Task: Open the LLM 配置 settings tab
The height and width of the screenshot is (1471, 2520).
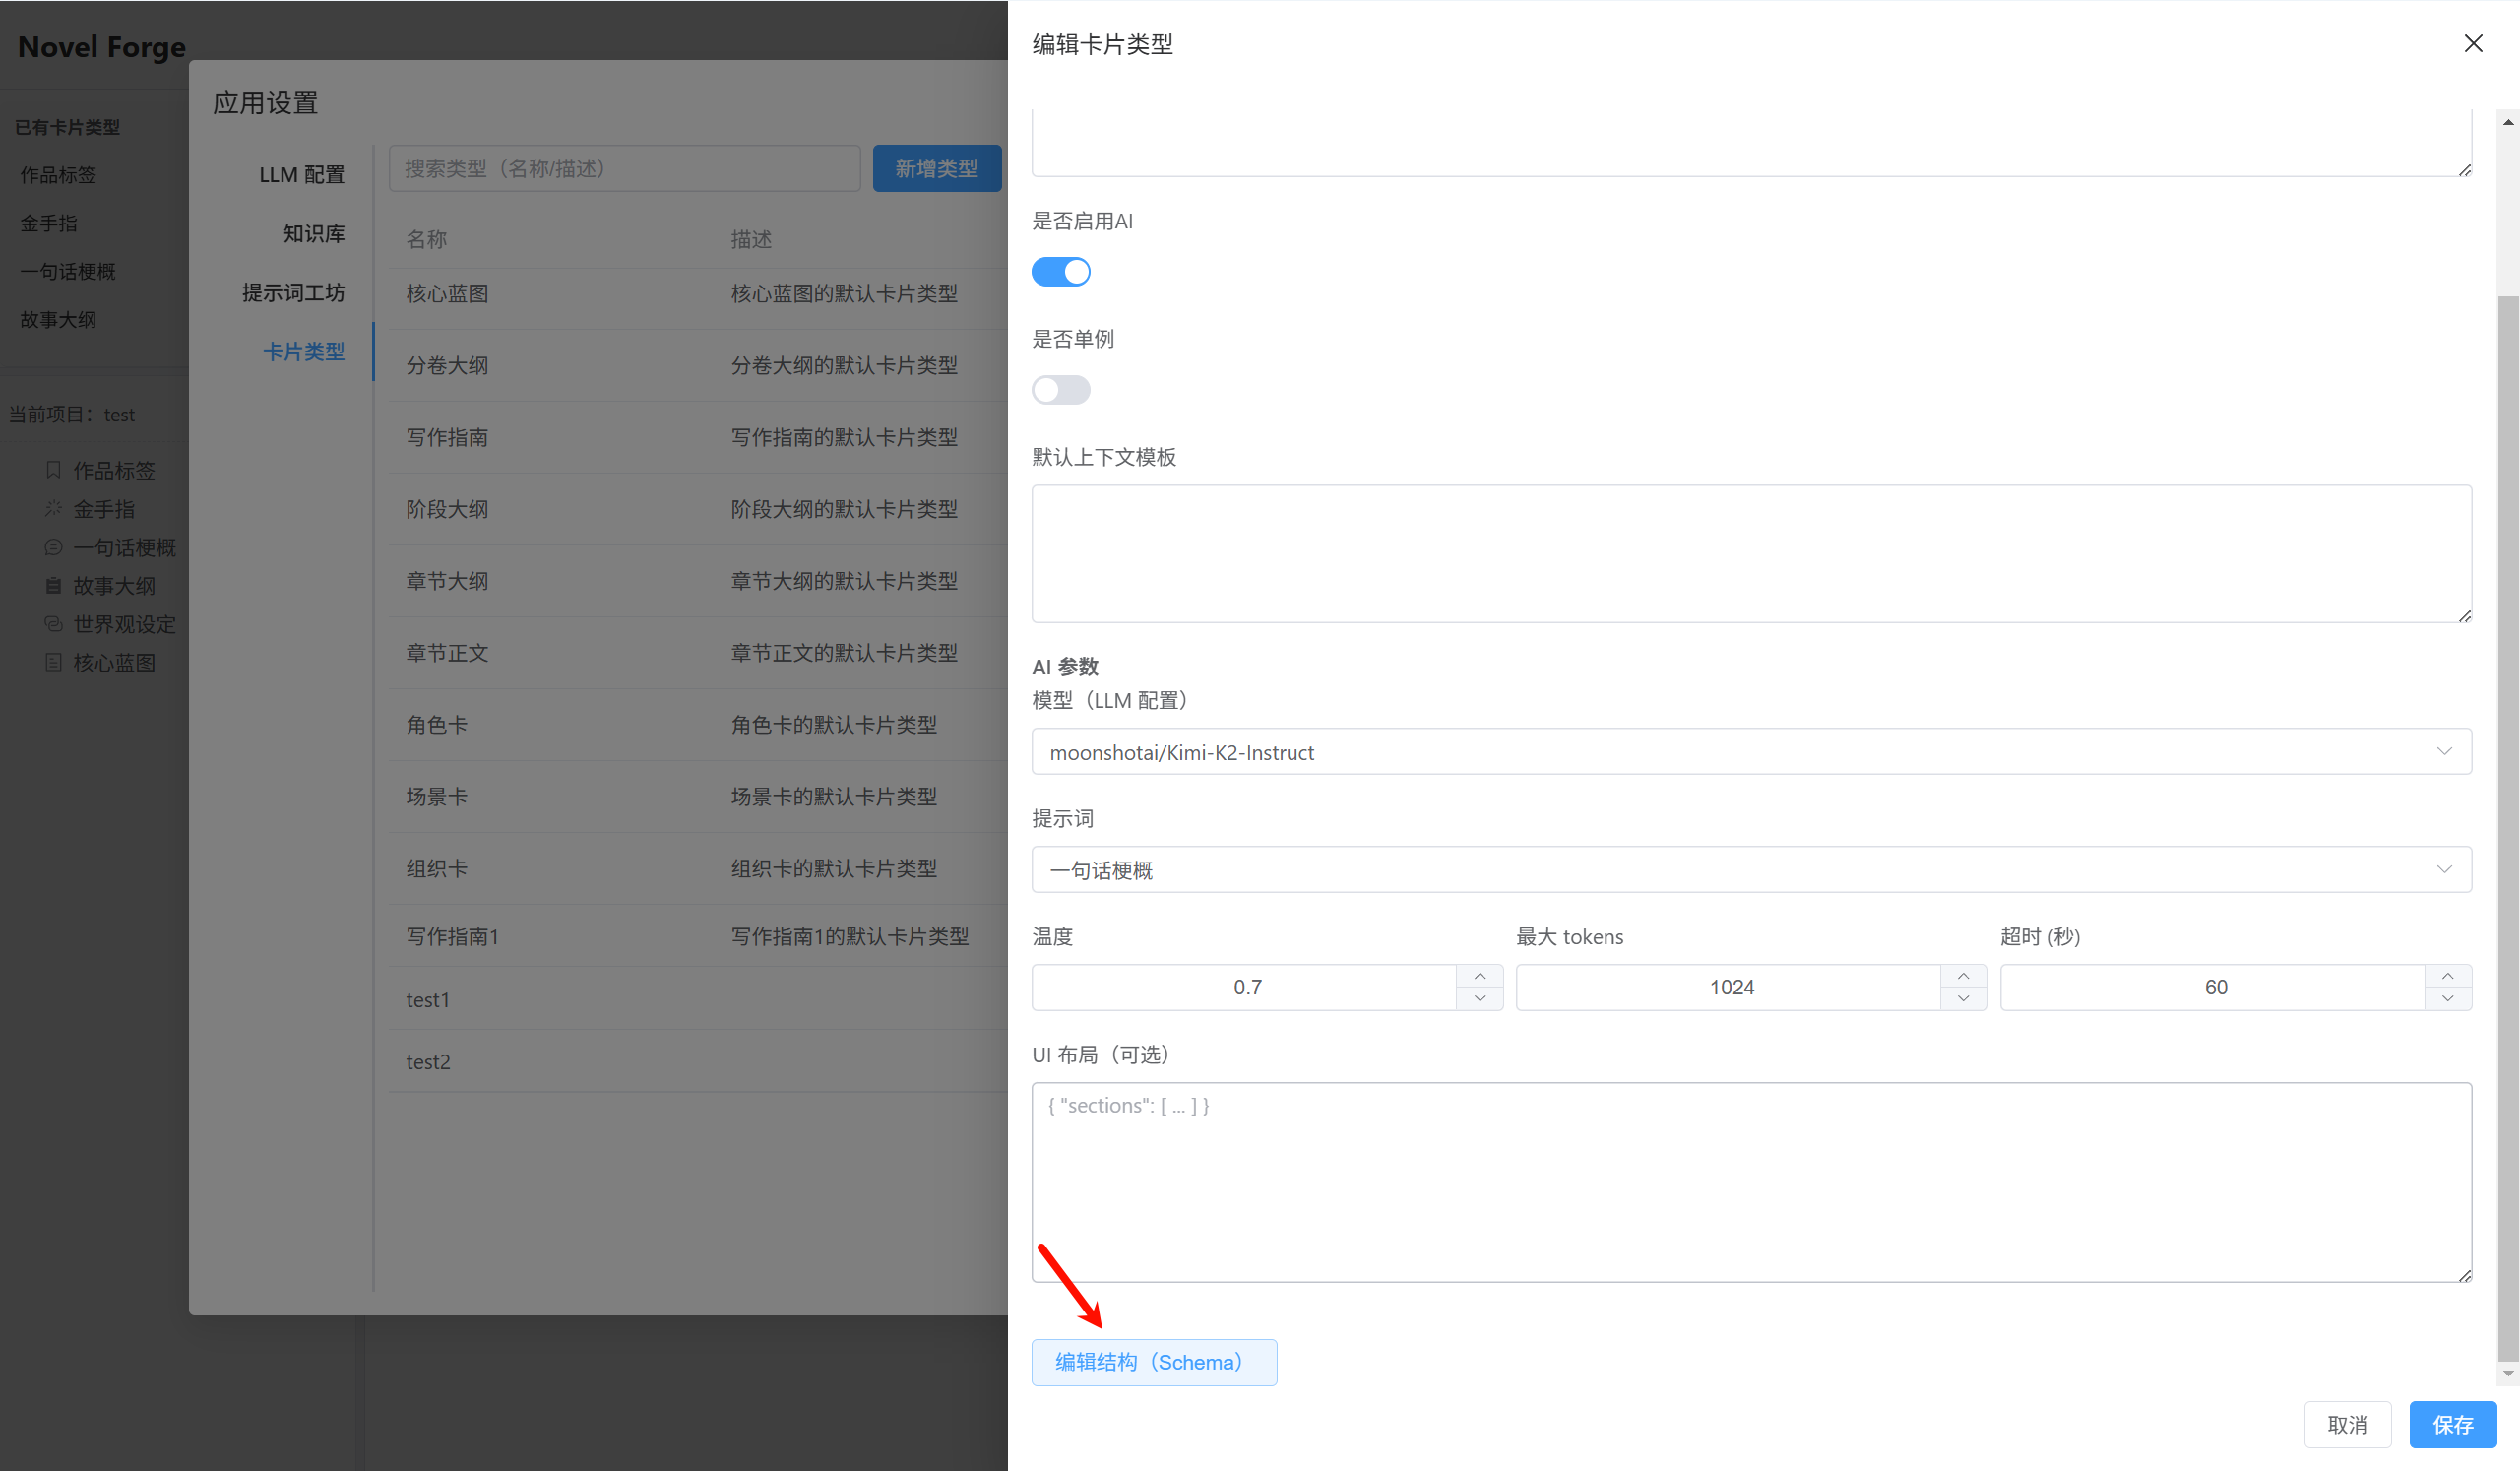Action: pyautogui.click(x=302, y=174)
